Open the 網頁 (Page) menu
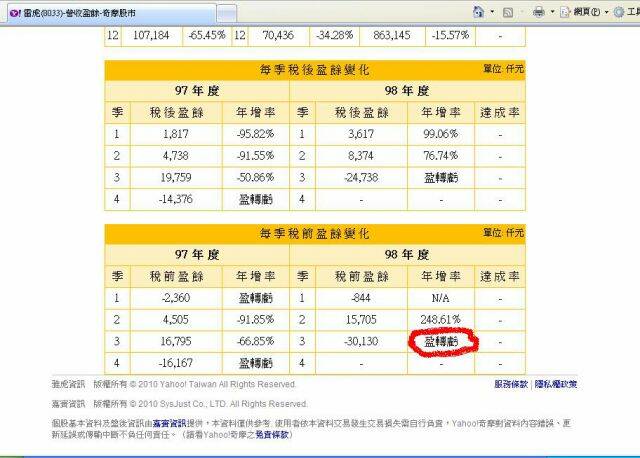This screenshot has height=458, width=640. pyautogui.click(x=581, y=12)
